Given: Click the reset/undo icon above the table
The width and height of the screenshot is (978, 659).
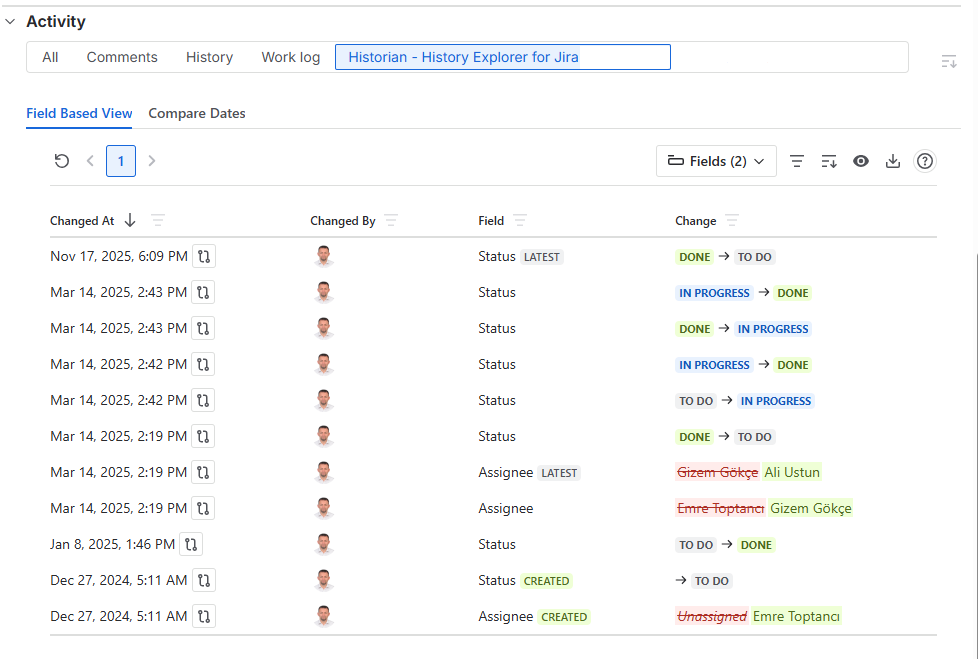Looking at the screenshot, I should click(x=61, y=161).
